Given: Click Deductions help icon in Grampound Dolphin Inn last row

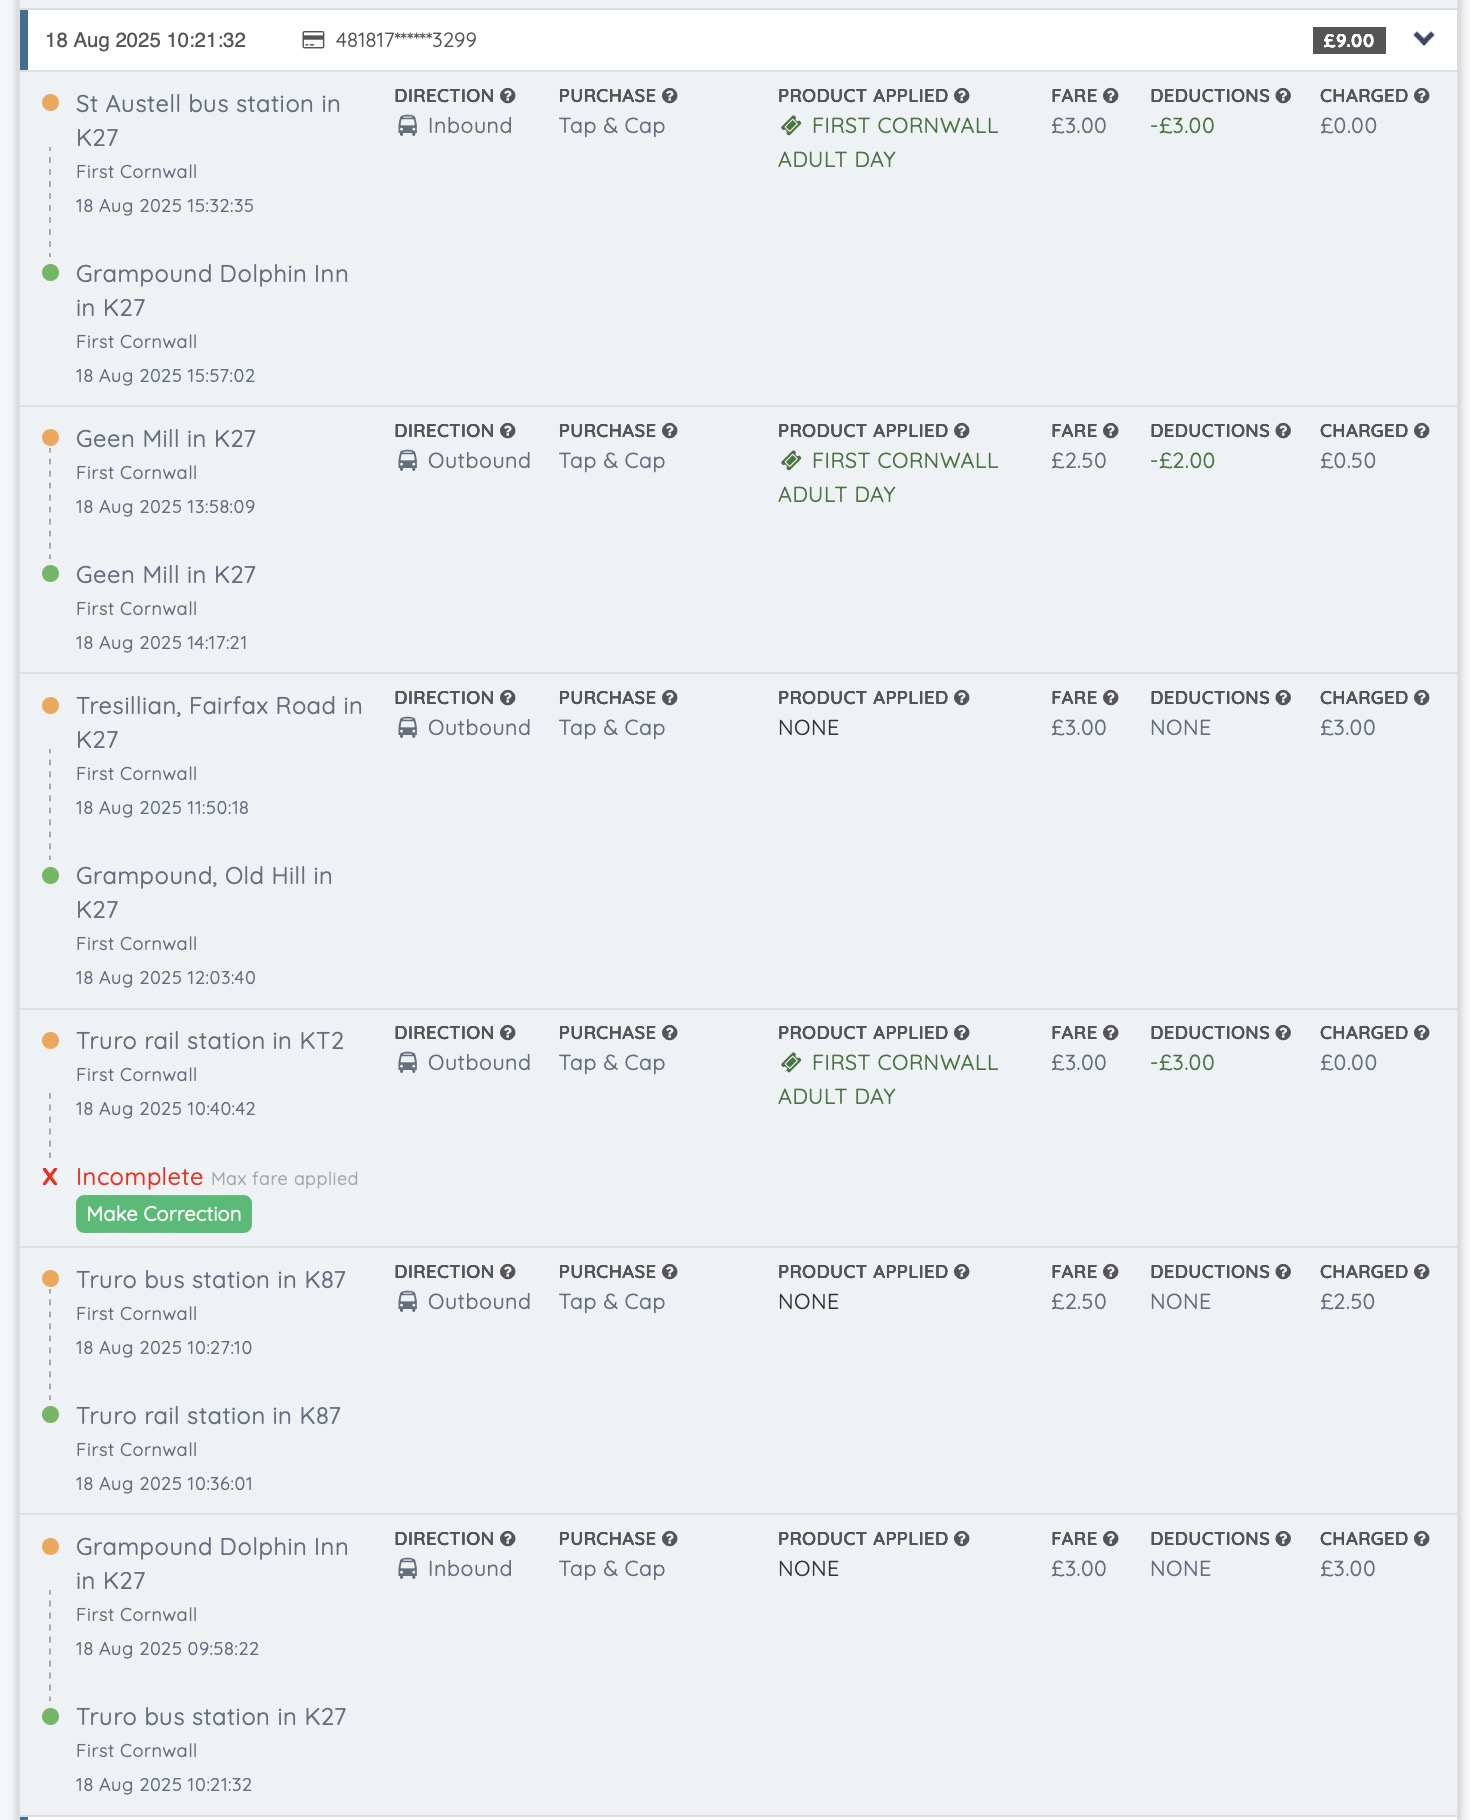Looking at the screenshot, I should point(1283,1539).
